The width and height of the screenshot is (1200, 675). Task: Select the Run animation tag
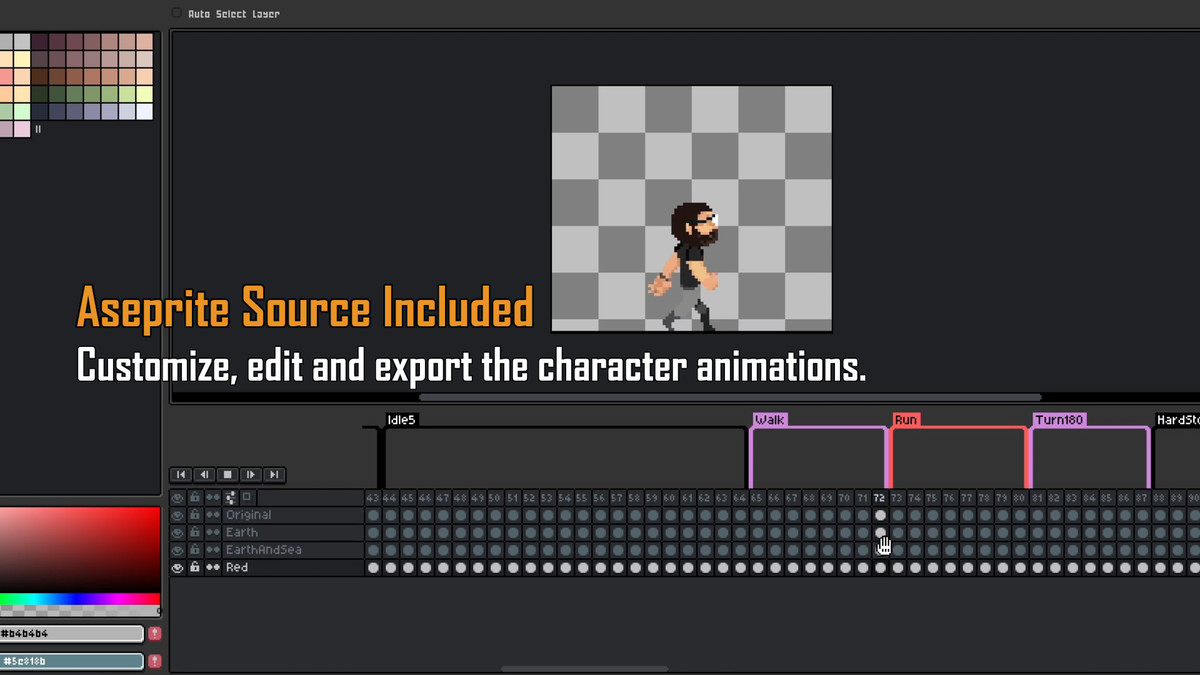pos(906,420)
